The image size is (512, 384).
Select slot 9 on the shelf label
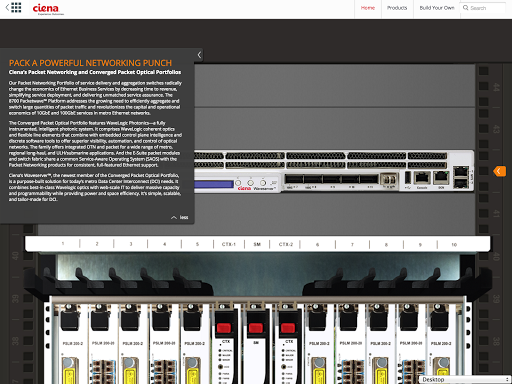(x=420, y=244)
